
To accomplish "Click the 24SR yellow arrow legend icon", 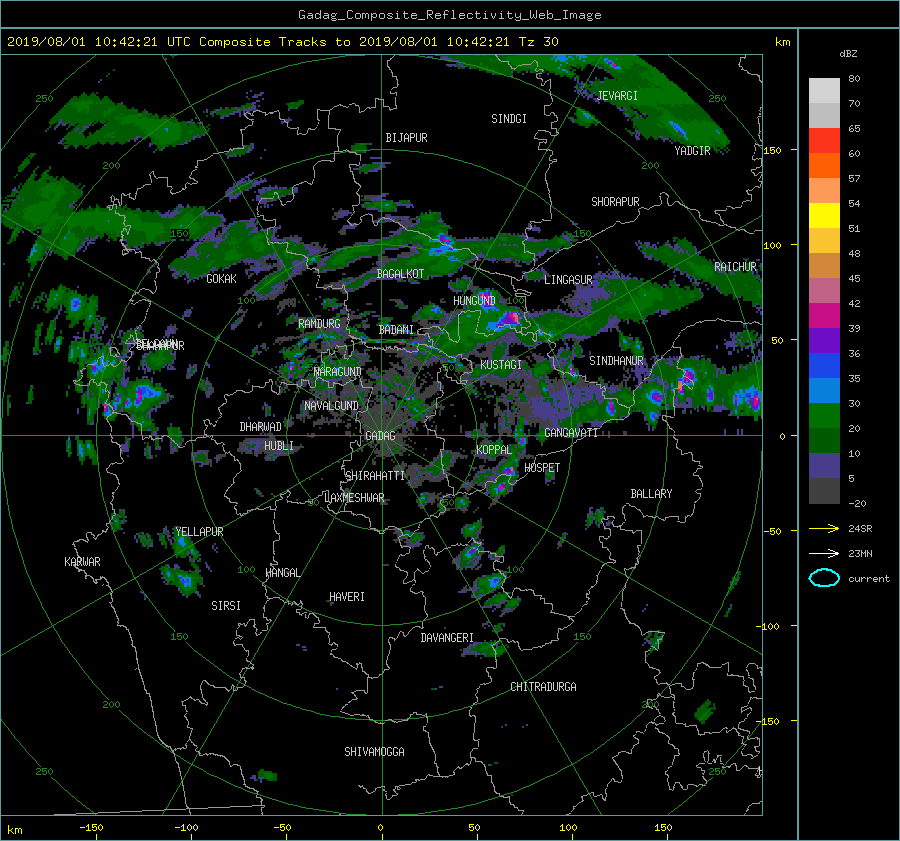I will 824,528.
